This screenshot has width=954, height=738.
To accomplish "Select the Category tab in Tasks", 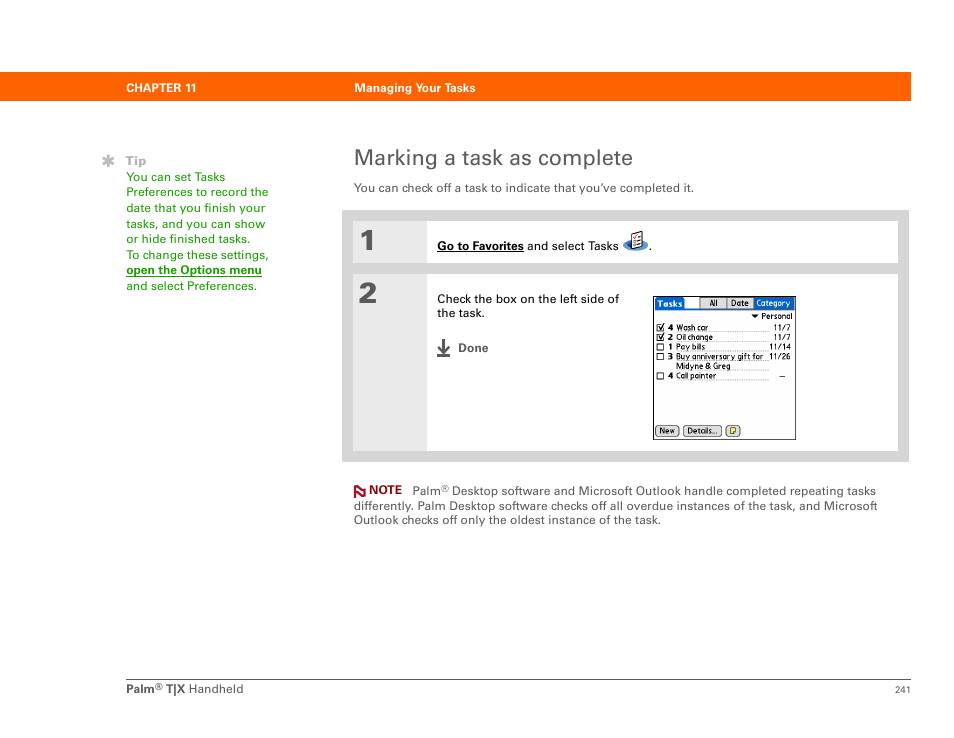I will (x=773, y=303).
